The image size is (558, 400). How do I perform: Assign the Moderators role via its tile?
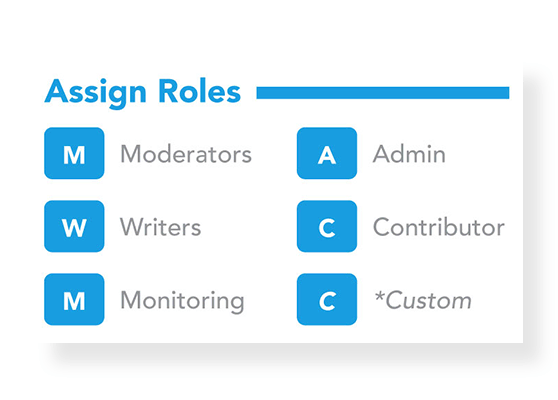74,153
